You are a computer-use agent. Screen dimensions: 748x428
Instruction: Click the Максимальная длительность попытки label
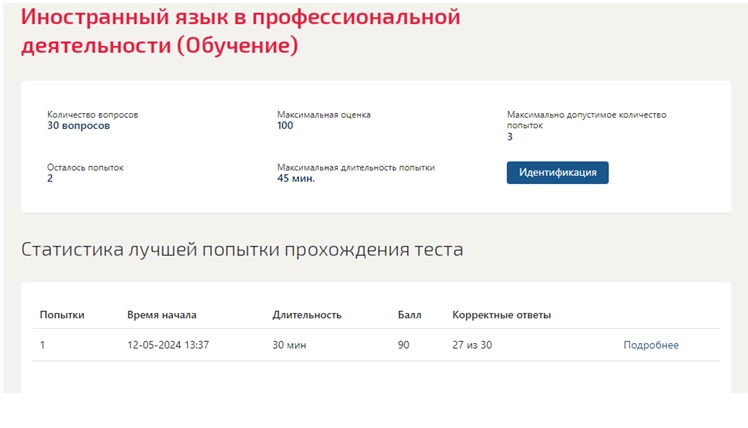point(356,167)
